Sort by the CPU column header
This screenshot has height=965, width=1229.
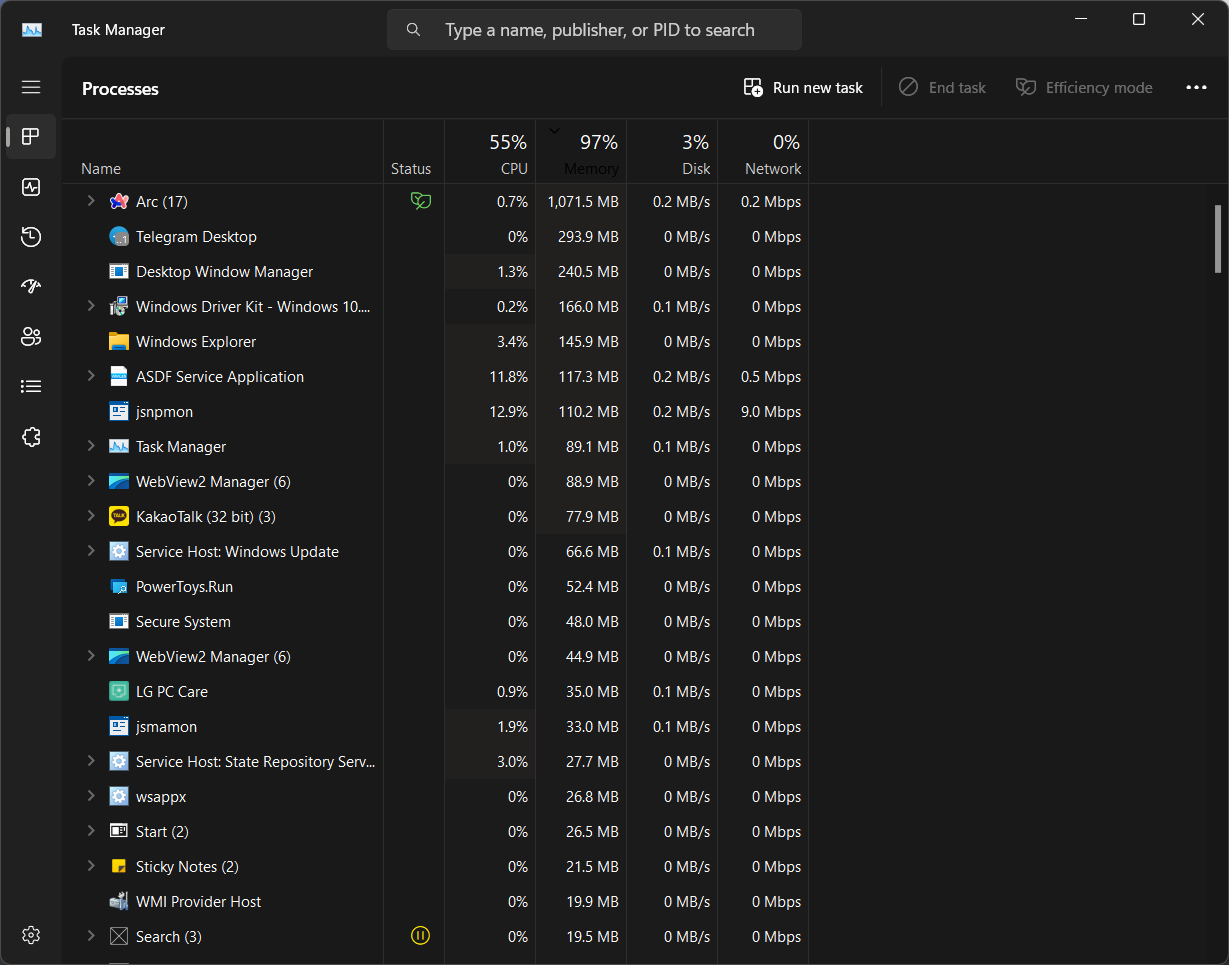(490, 152)
